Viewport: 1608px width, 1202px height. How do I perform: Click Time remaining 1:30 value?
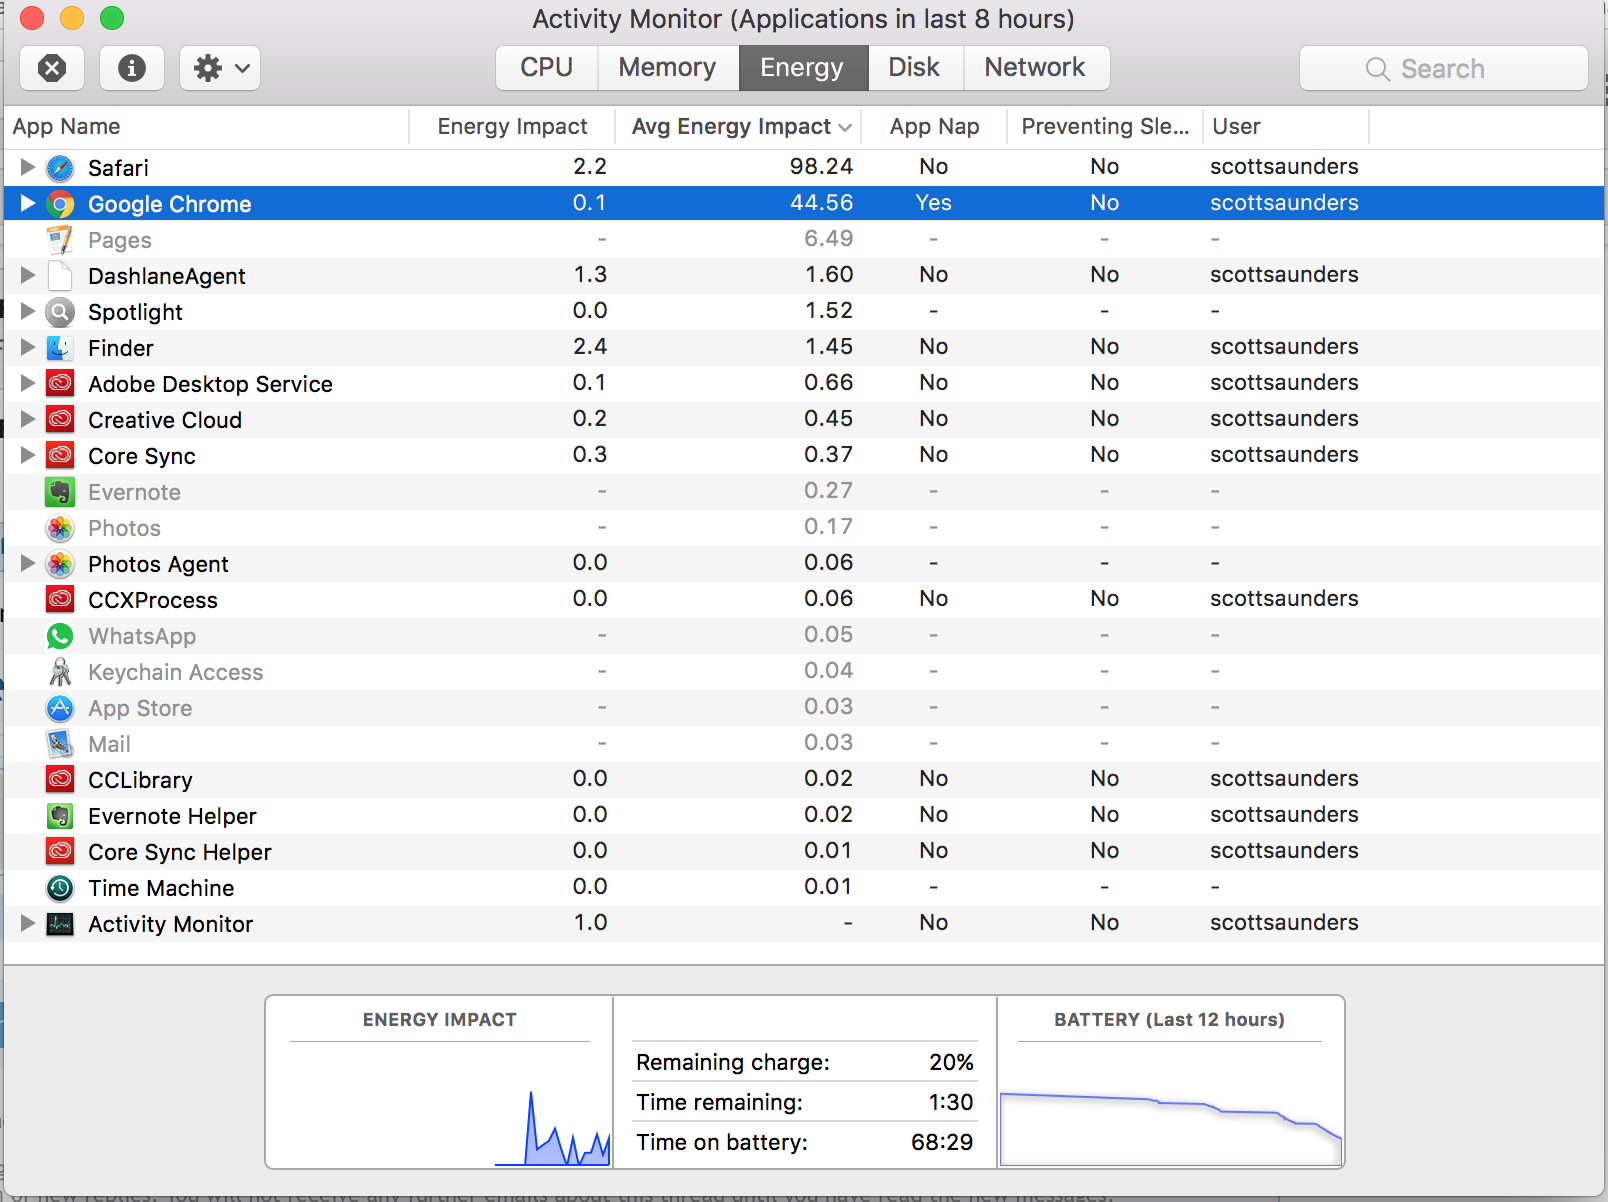[x=951, y=1102]
